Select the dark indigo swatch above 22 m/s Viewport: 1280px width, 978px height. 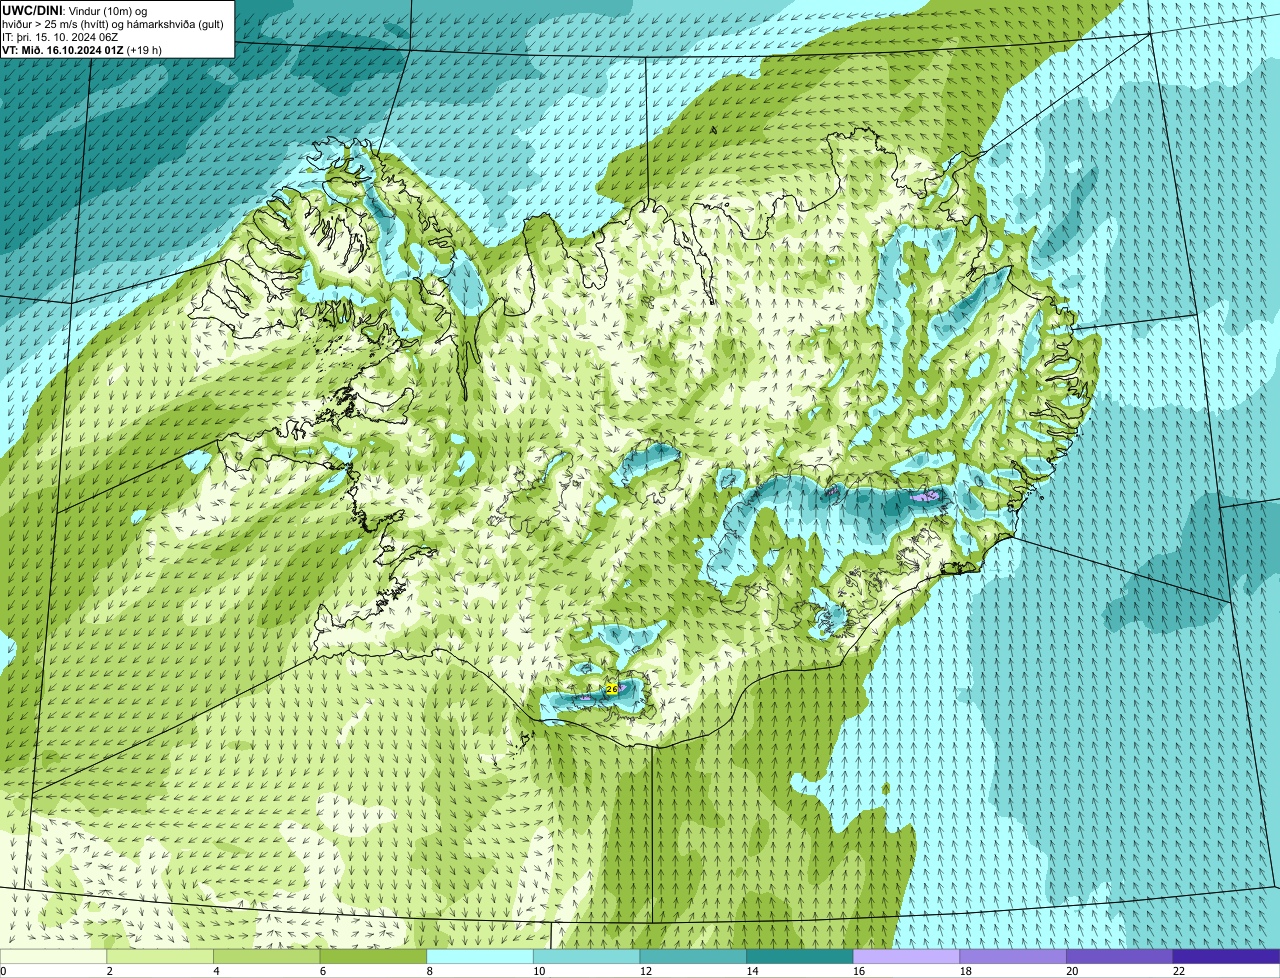(1226, 956)
